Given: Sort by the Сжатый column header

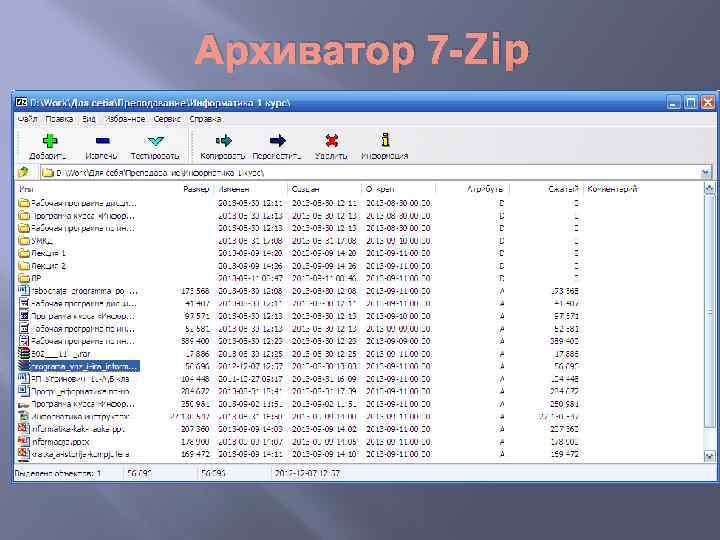Looking at the screenshot, I should coord(563,189).
